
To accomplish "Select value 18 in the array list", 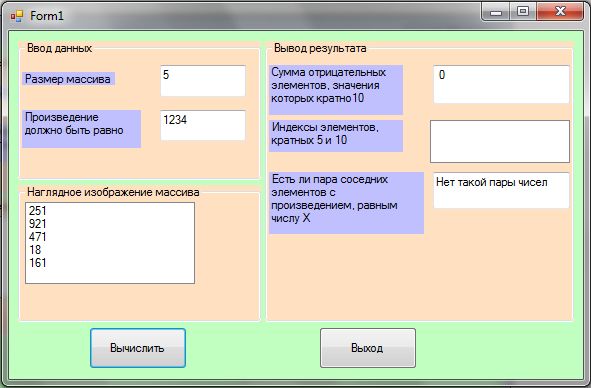I will 35,250.
